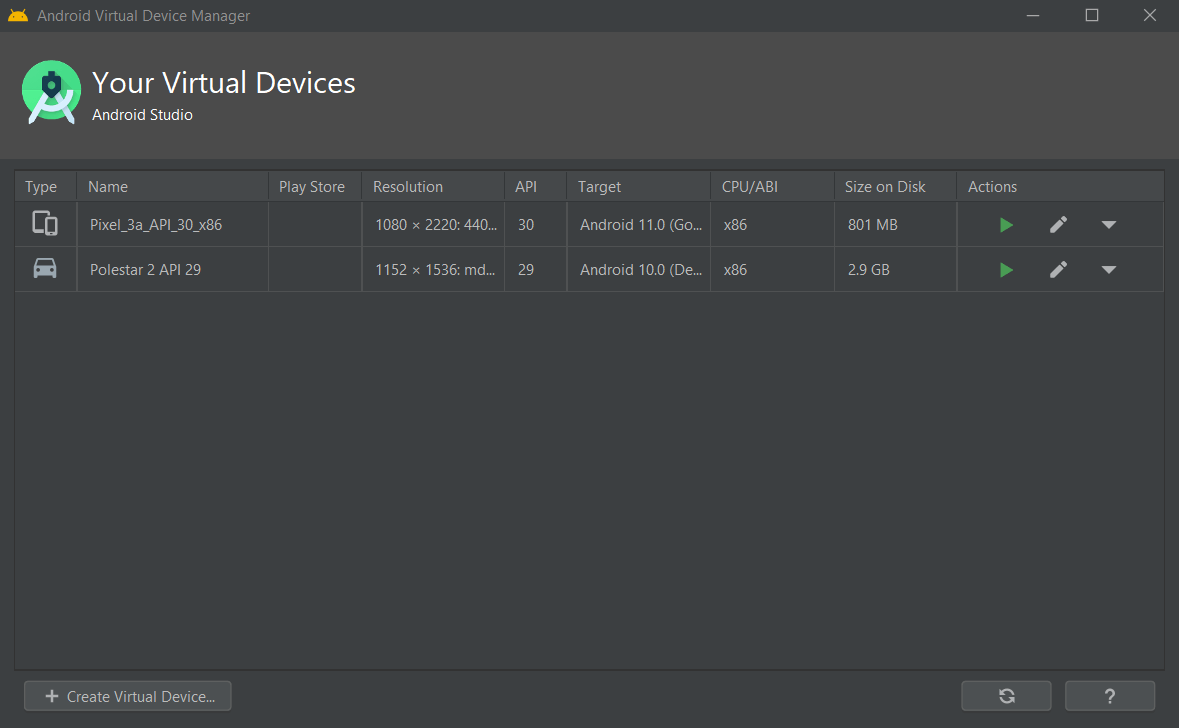Expand more actions menu for Polestar 2
1179x728 pixels.
point(1108,270)
